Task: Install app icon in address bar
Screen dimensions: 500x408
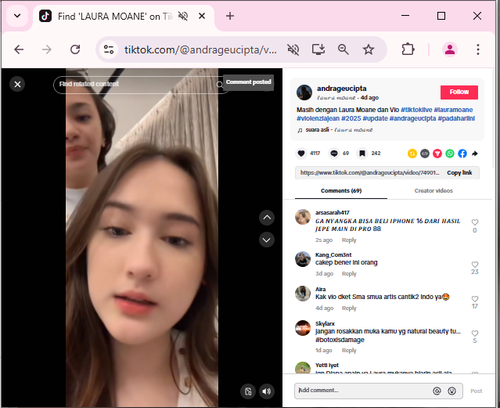Action: (318, 50)
